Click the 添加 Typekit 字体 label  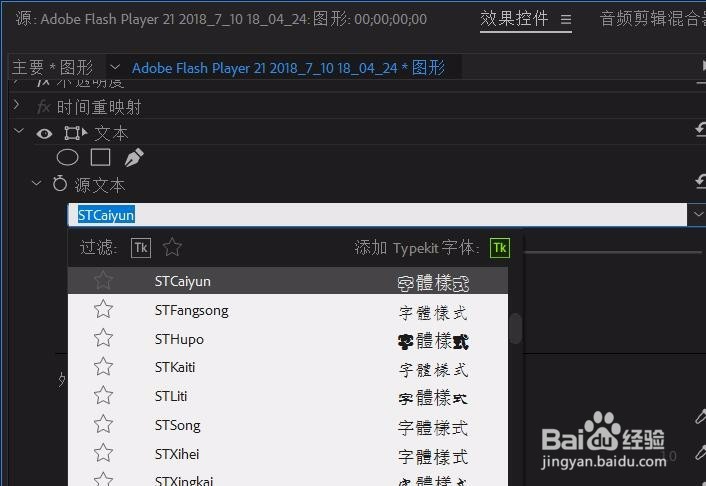[417, 247]
